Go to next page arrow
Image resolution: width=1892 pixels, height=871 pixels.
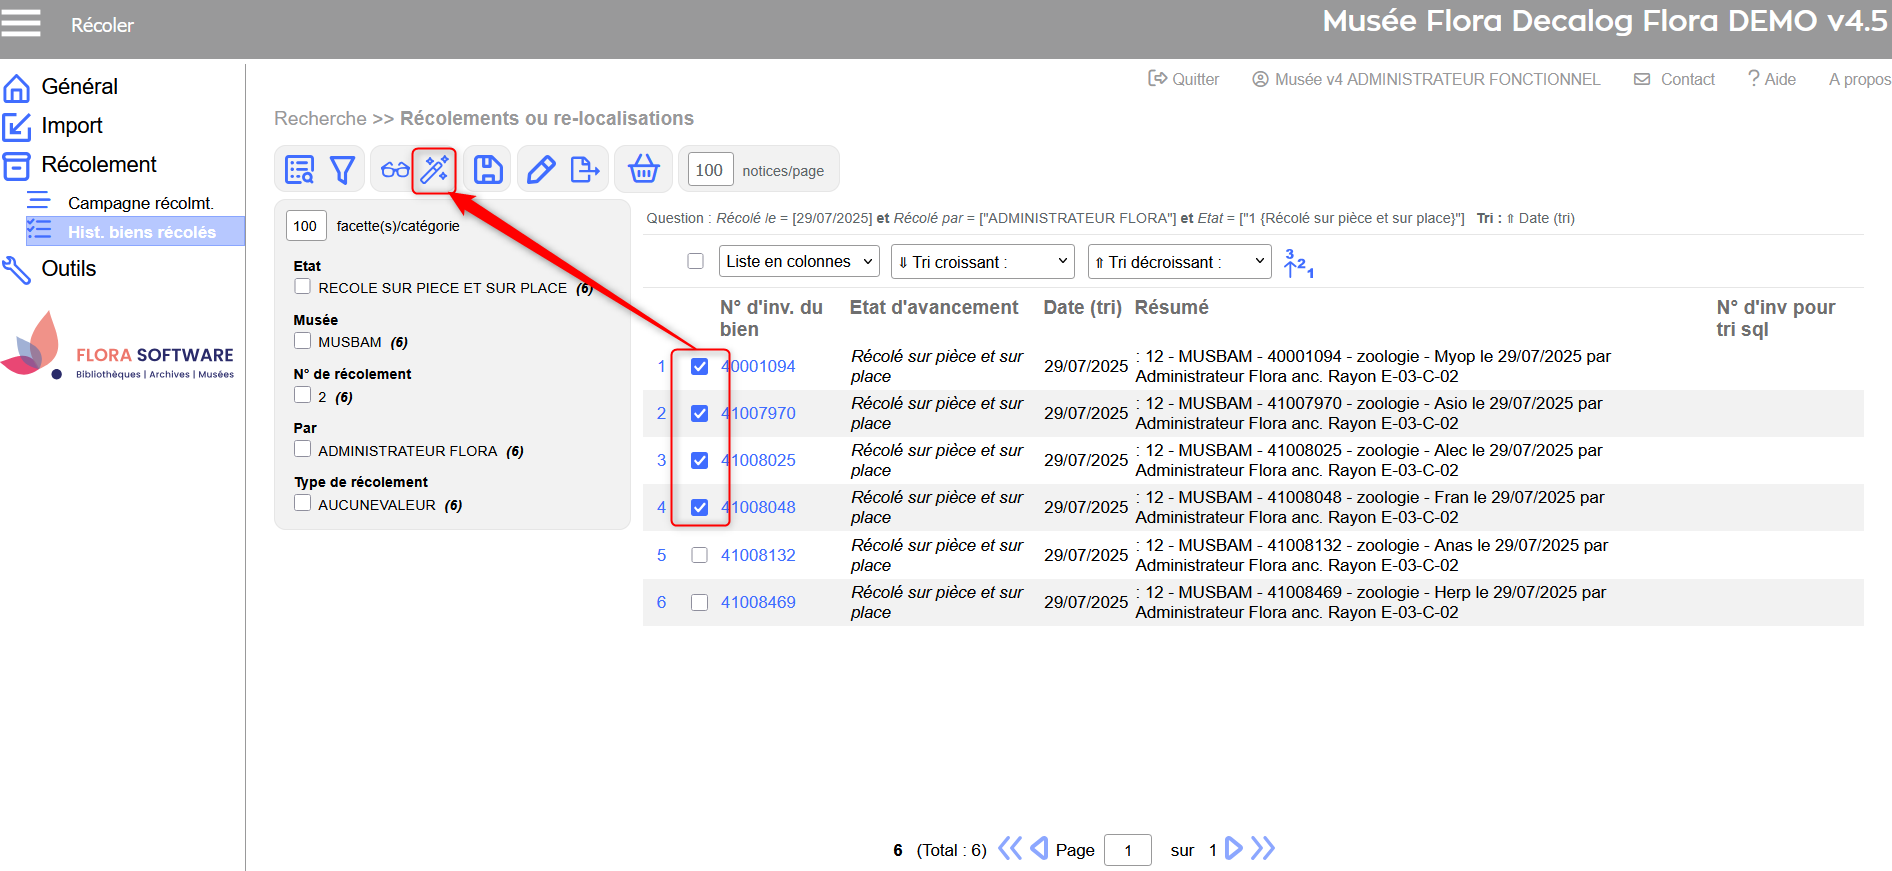[x=1234, y=849]
